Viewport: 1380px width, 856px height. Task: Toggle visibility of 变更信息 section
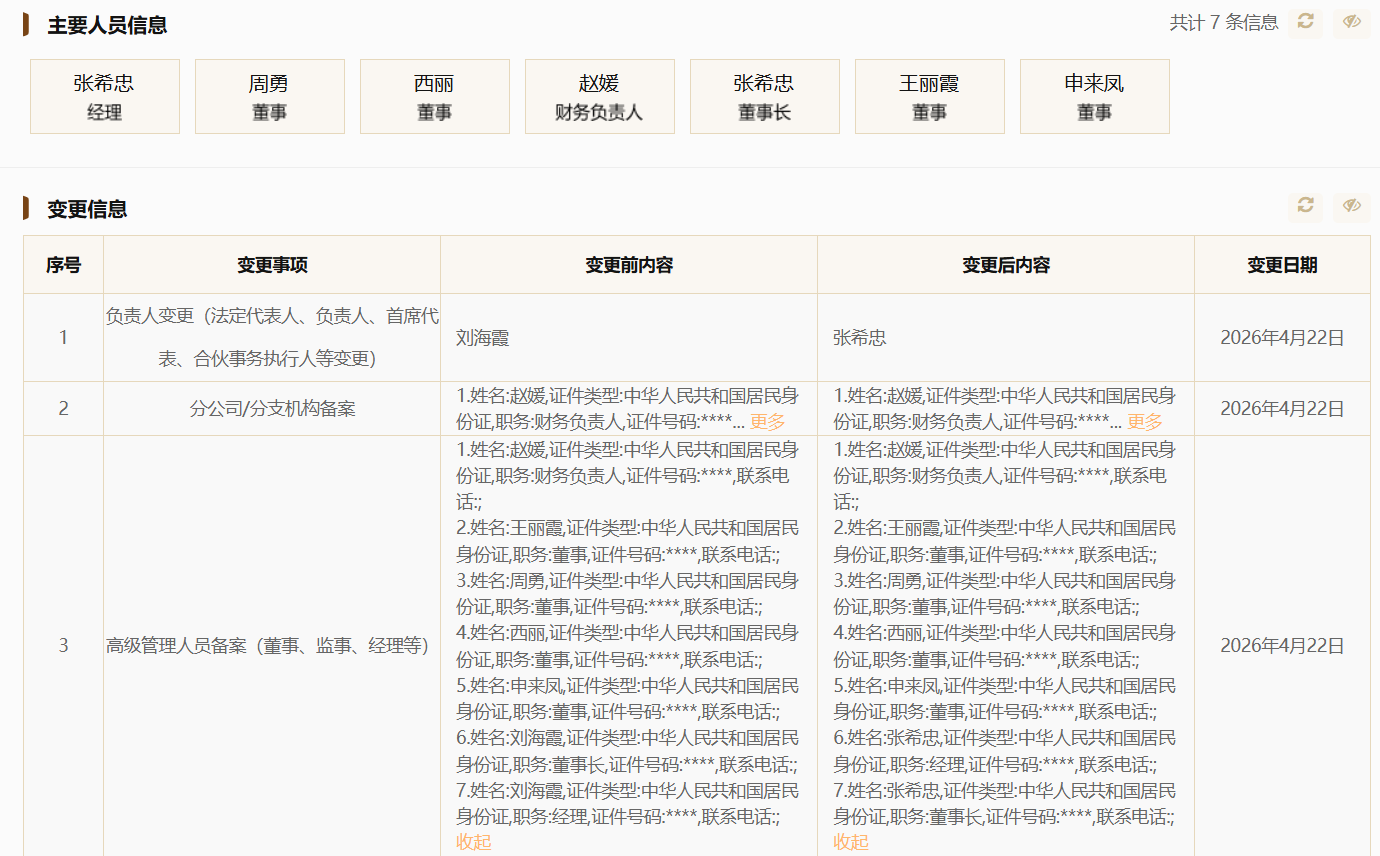tap(1351, 205)
